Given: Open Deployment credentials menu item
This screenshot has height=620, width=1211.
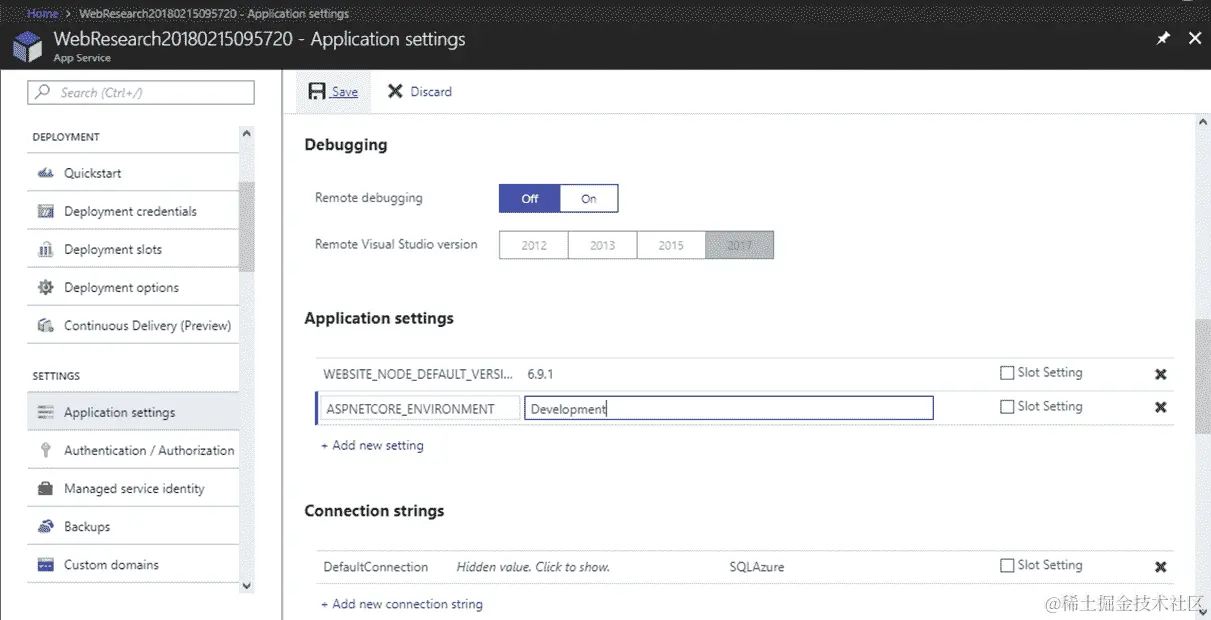Looking at the screenshot, I should click(x=133, y=211).
